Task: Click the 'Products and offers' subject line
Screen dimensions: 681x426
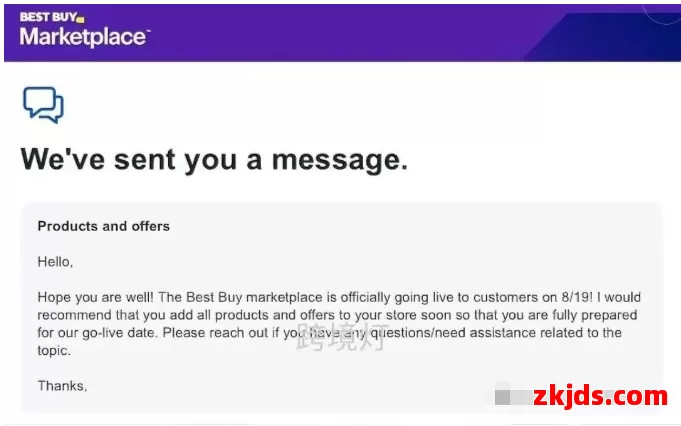Action: (103, 226)
